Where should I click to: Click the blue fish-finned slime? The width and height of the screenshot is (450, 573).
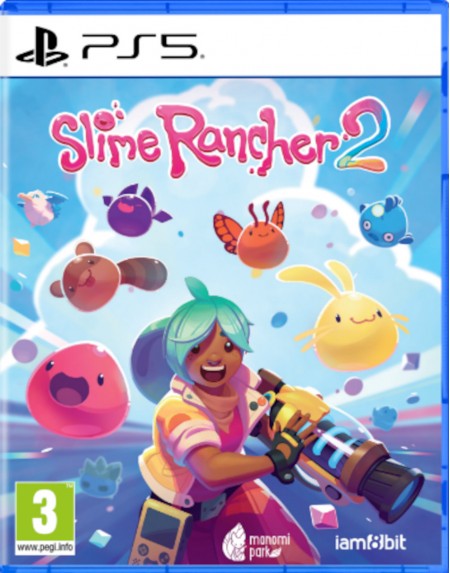tap(385, 221)
